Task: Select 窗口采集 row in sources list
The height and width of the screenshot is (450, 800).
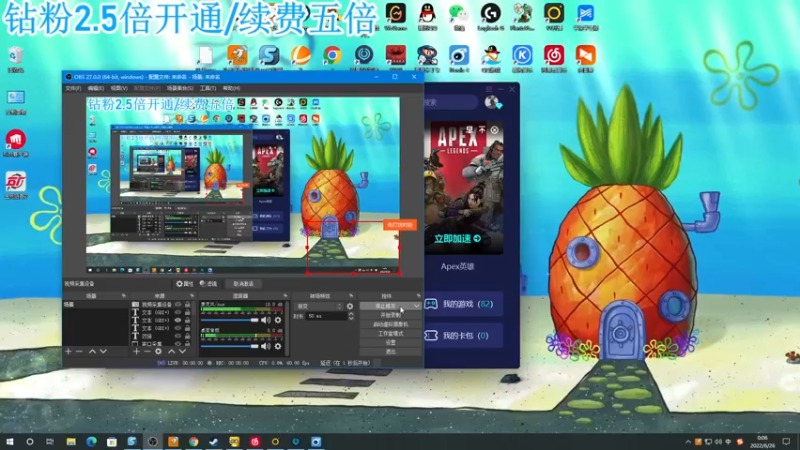Action: tap(162, 344)
